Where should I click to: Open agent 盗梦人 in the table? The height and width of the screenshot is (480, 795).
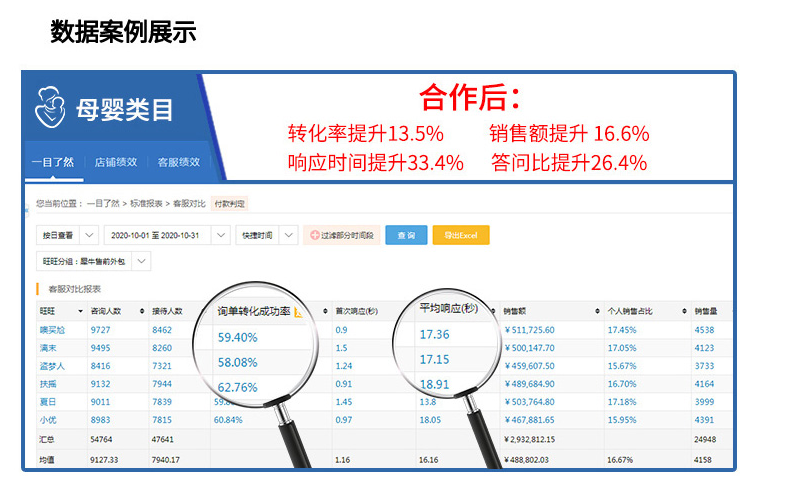(x=52, y=366)
